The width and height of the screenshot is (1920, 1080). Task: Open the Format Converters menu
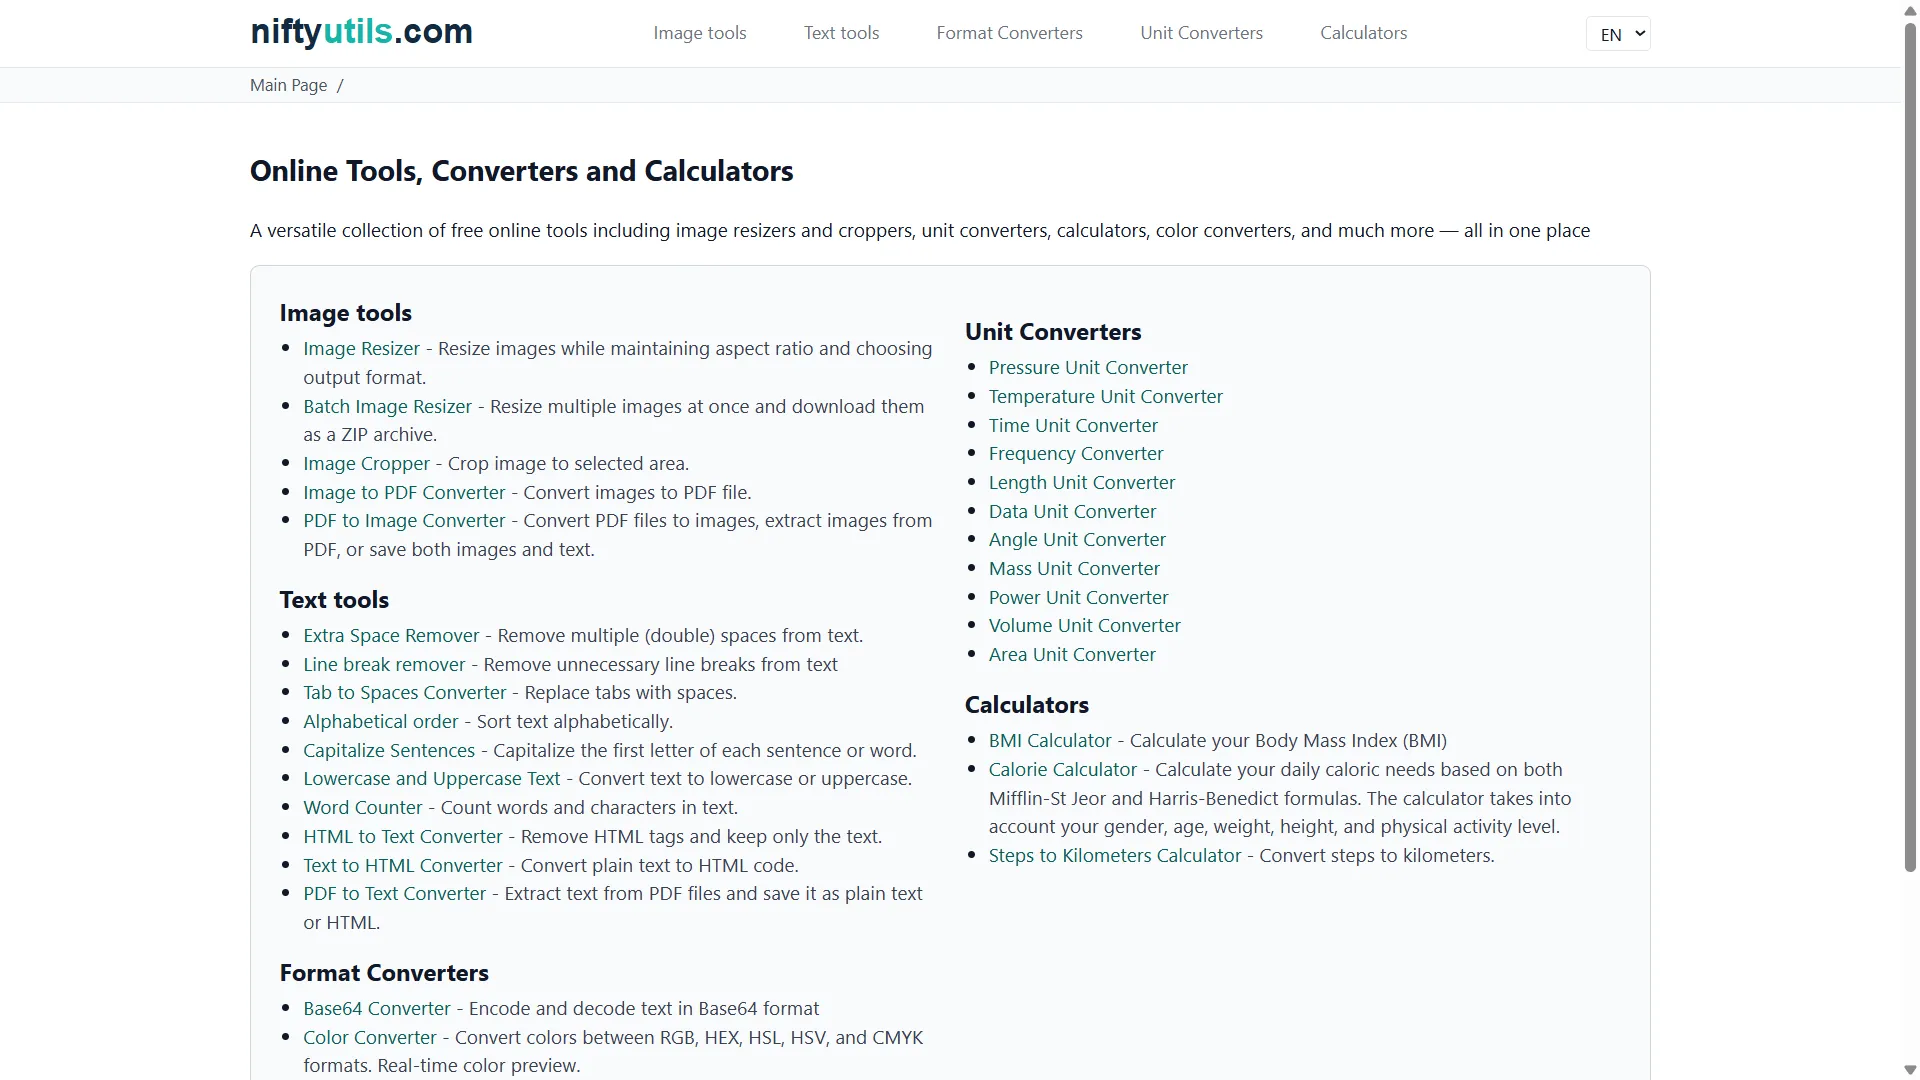point(1008,32)
